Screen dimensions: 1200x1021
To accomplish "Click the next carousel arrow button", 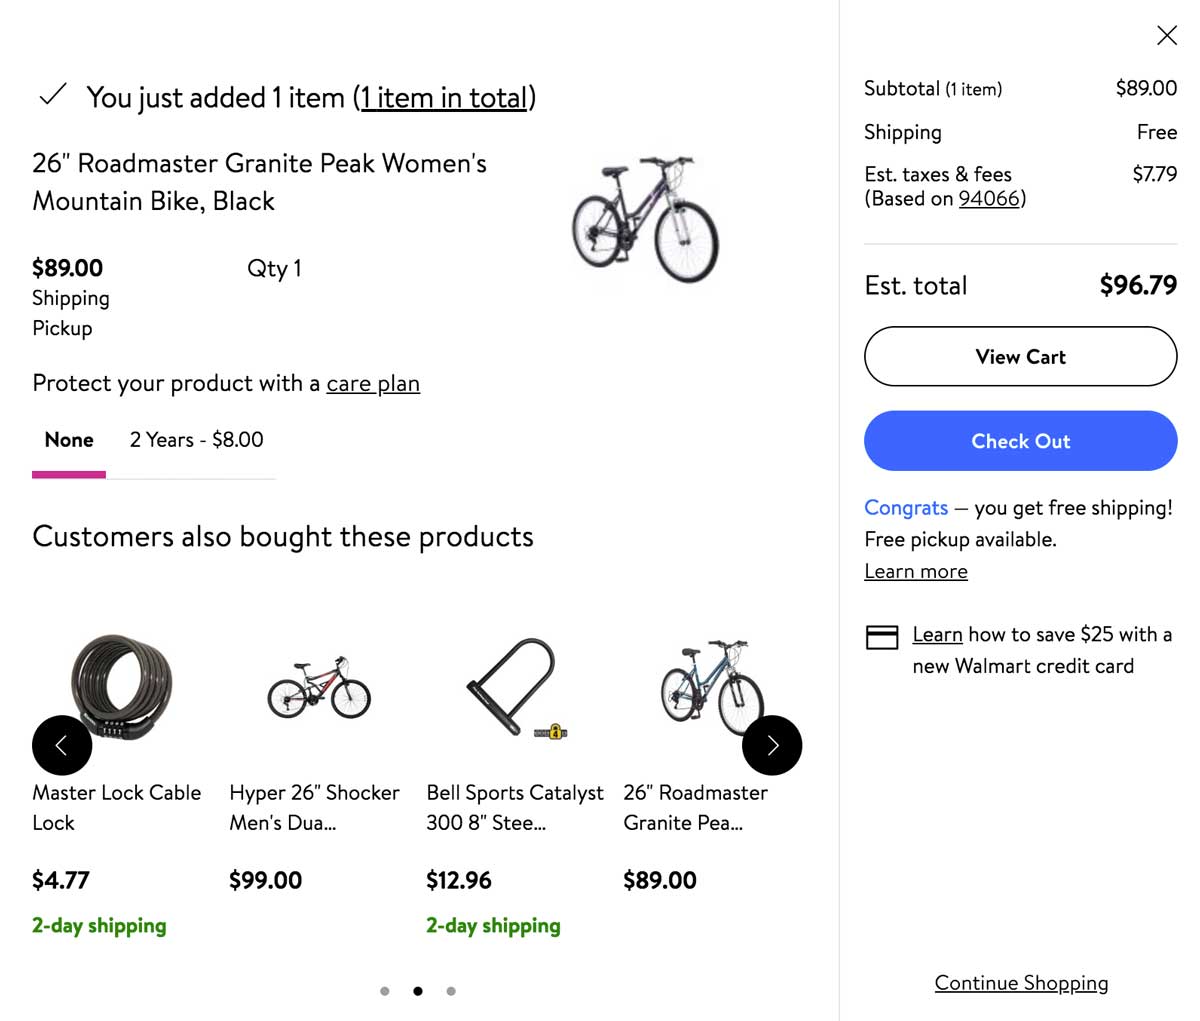I will 772,745.
